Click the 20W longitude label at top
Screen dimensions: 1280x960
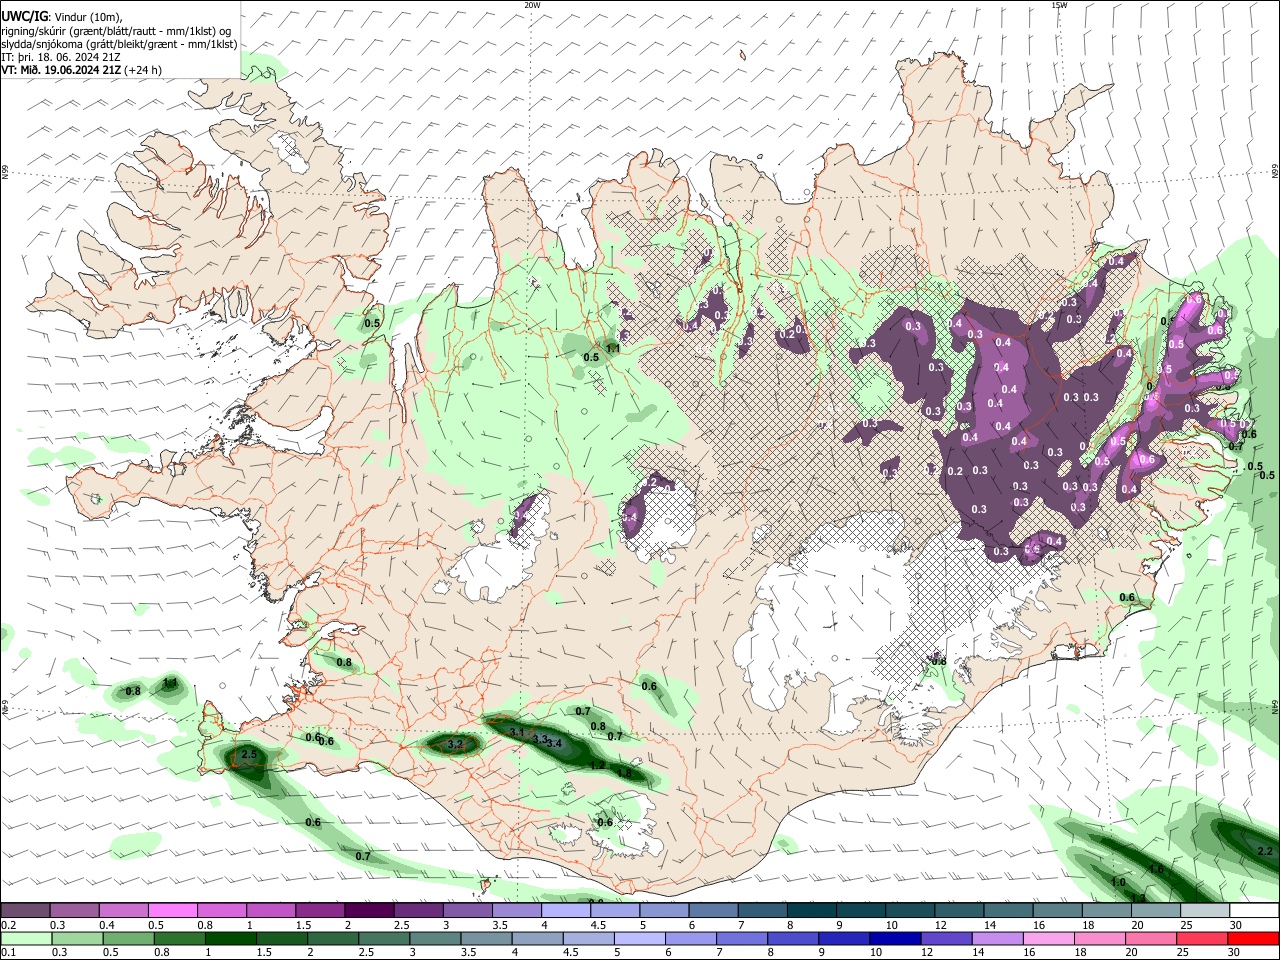coord(532,5)
